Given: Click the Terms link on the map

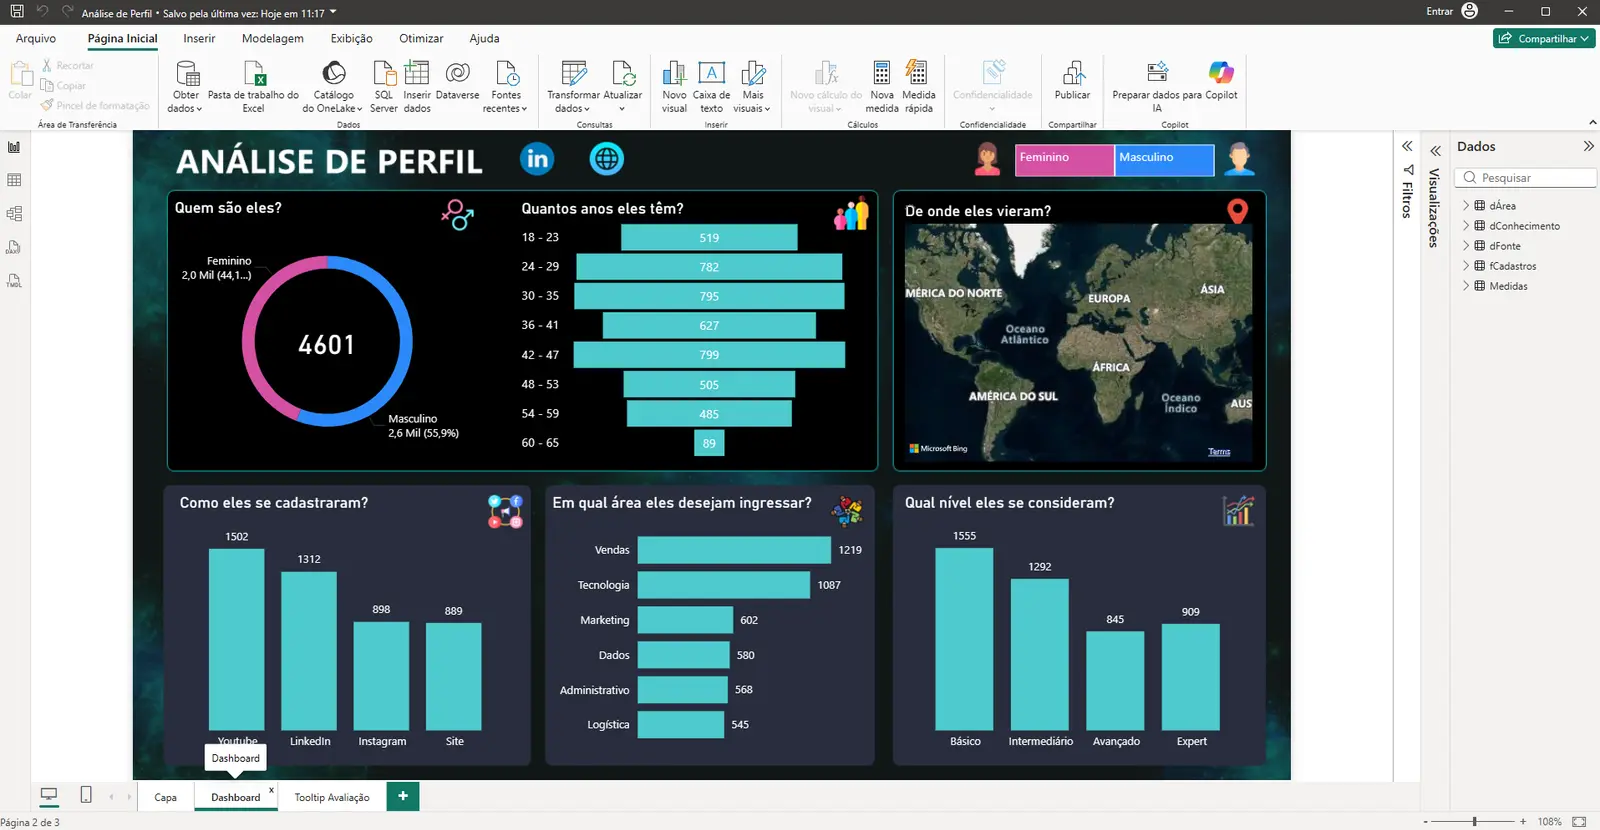Looking at the screenshot, I should pyautogui.click(x=1219, y=452).
